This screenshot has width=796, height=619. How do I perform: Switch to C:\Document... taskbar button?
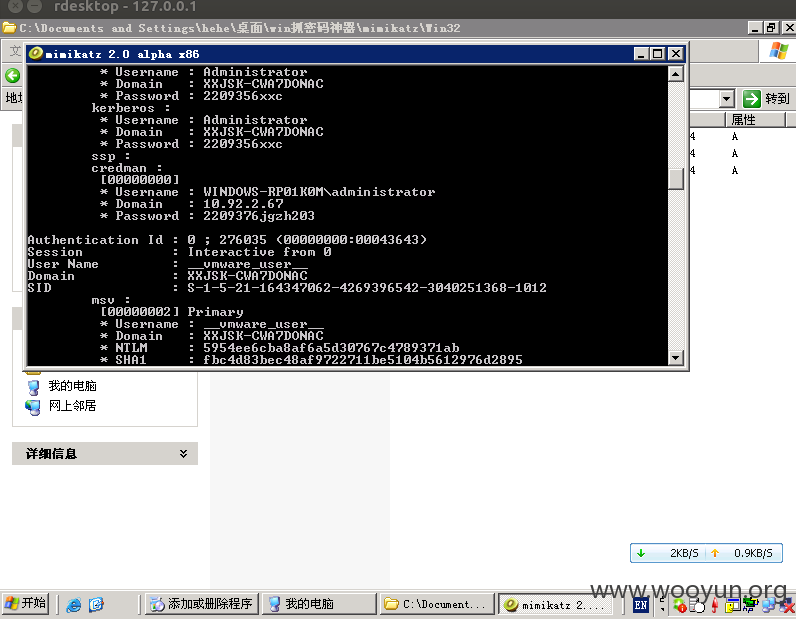click(437, 604)
